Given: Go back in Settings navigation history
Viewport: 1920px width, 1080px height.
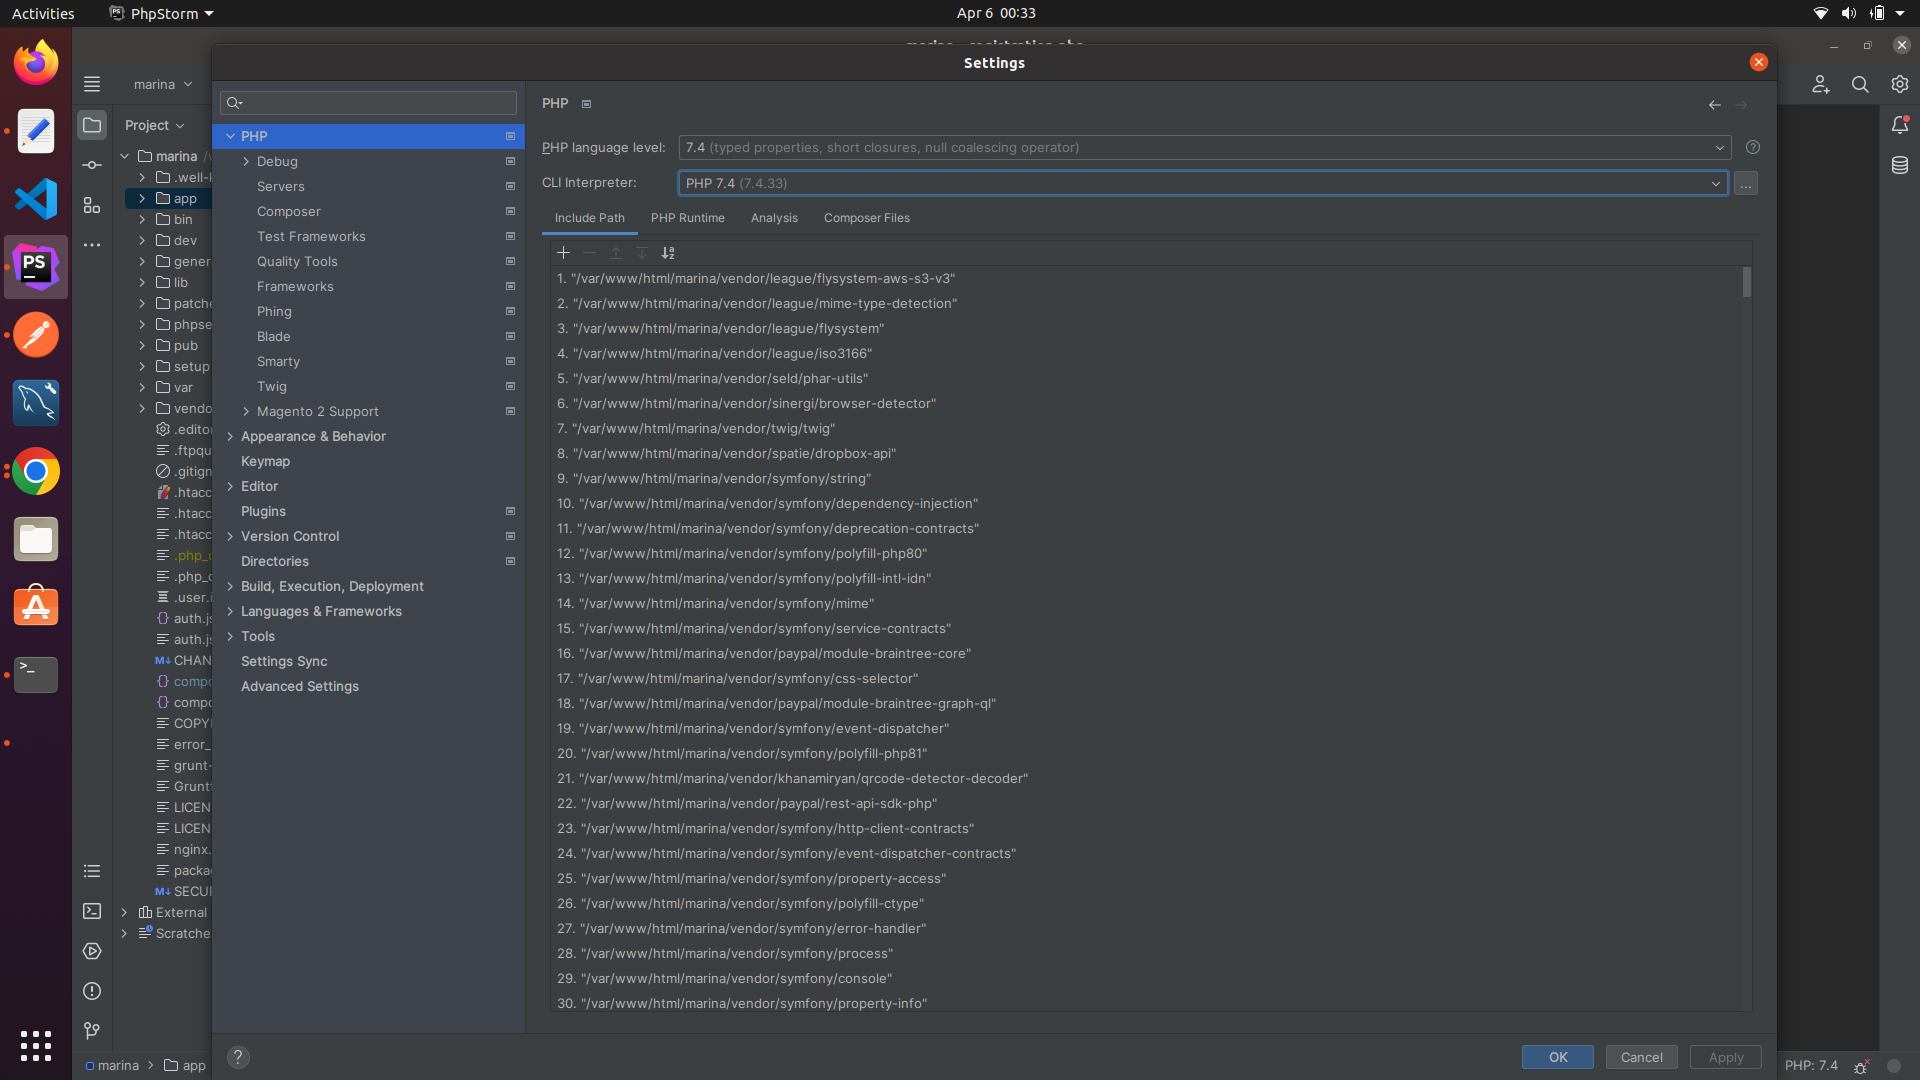Looking at the screenshot, I should pyautogui.click(x=1715, y=105).
